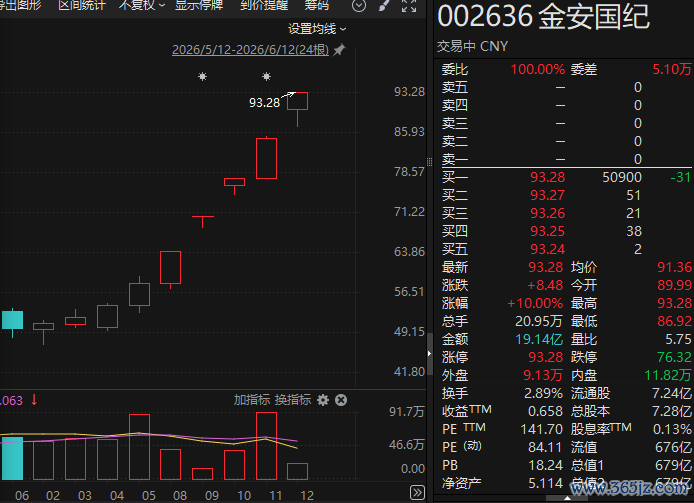Image resolution: width=694 pixels, height=503 pixels.
Task: Click the second info marker above the chart
Action: pos(266,77)
